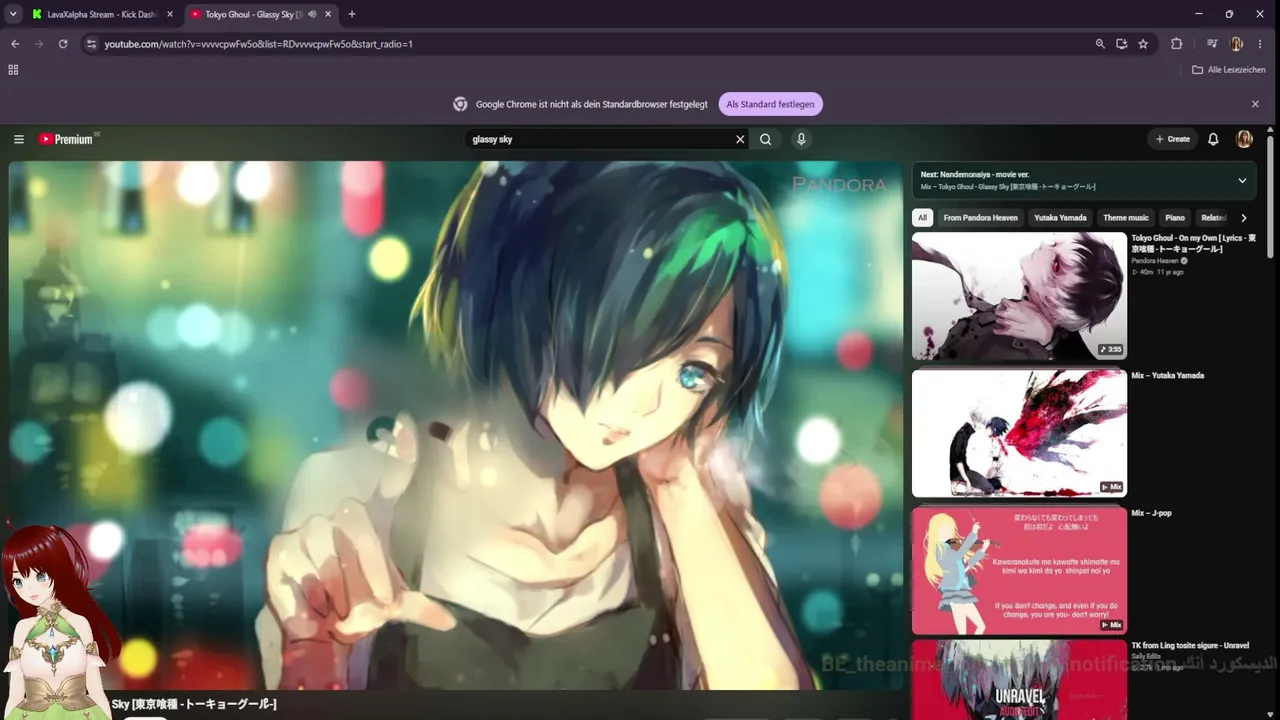This screenshot has width=1280, height=720.
Task: Open Chrome zoom magnifier in address bar
Action: tap(1100, 44)
